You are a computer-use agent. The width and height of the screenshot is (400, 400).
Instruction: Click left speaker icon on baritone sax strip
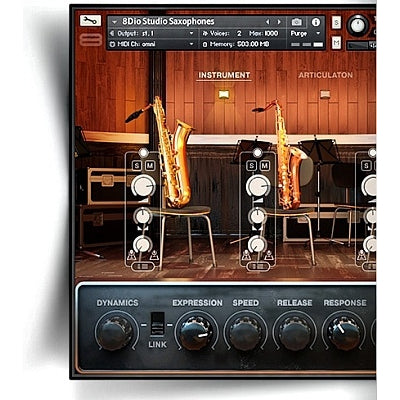click(131, 255)
